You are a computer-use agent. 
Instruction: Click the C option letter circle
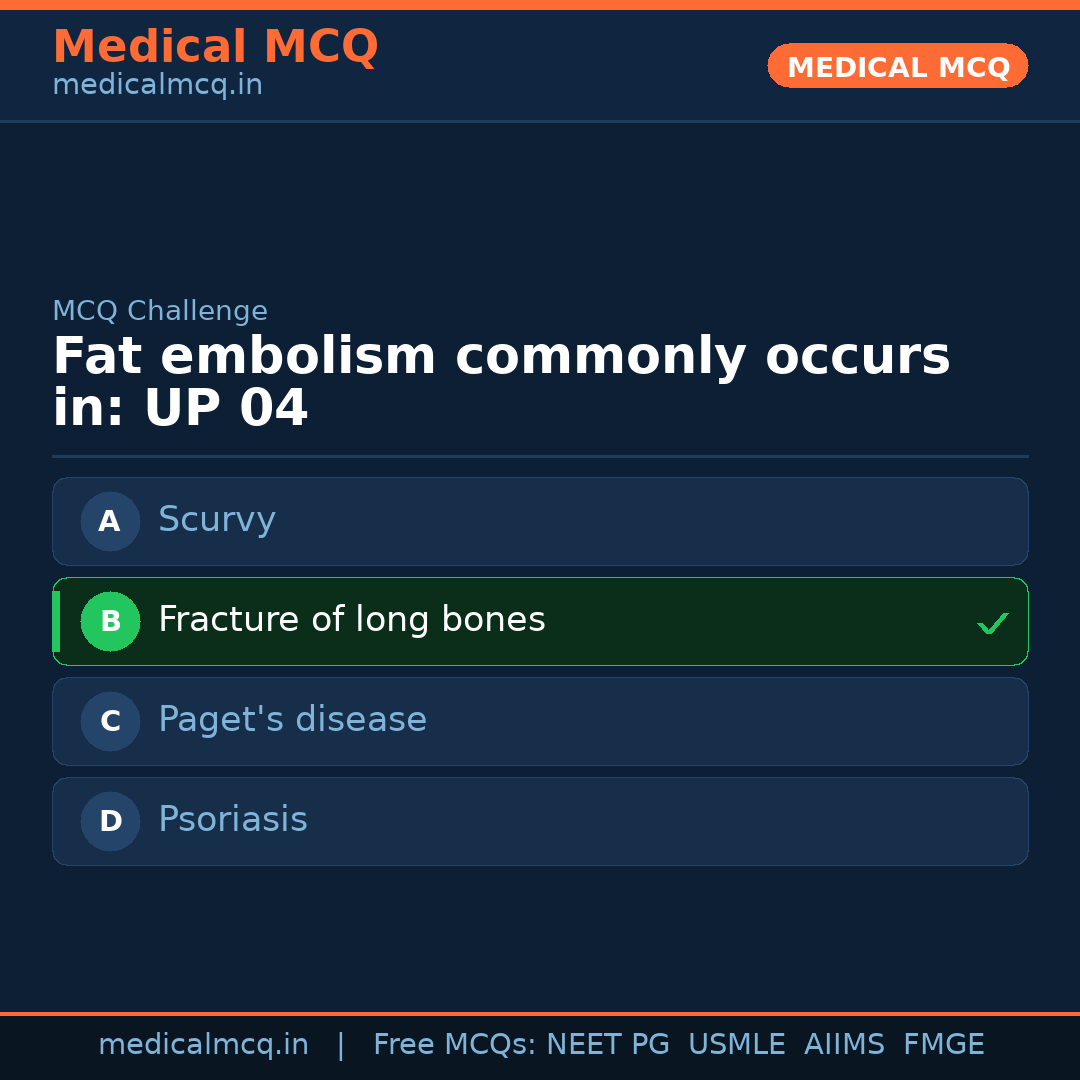[110, 721]
